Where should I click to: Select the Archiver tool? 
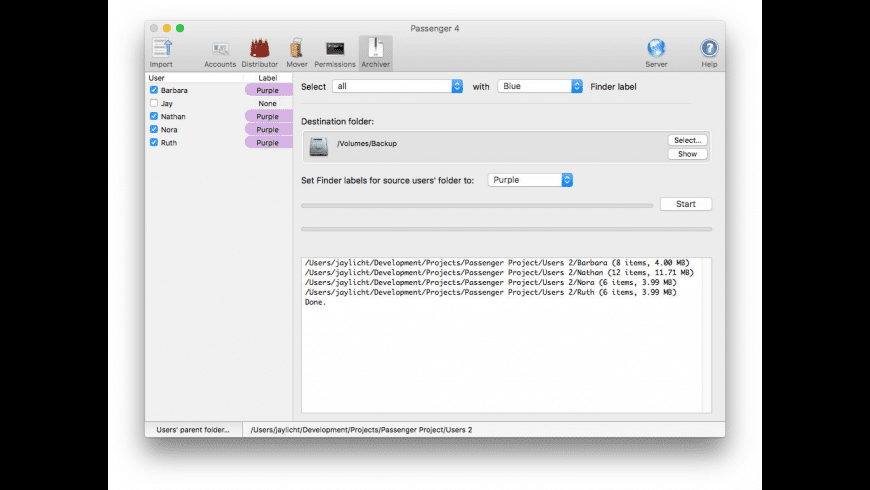(x=376, y=53)
